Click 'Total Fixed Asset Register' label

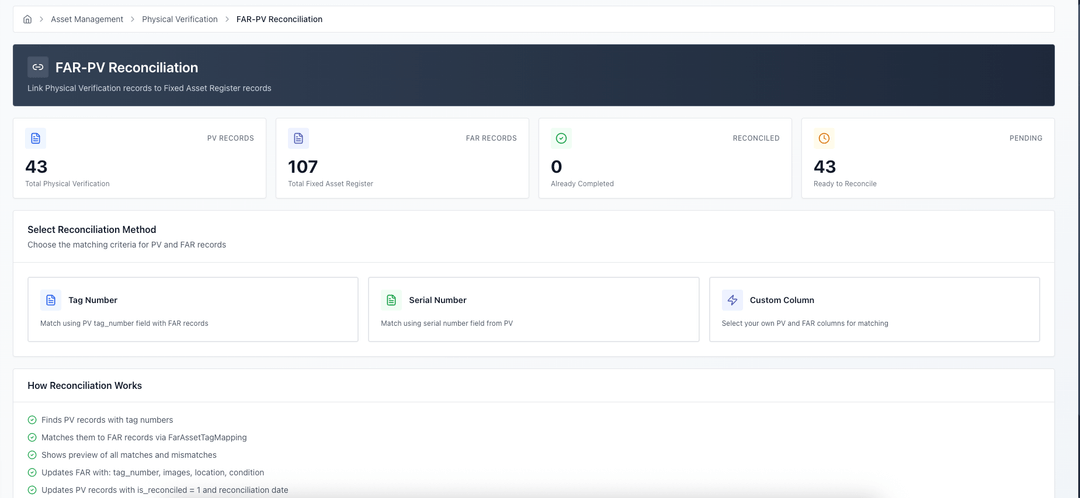[331, 184]
